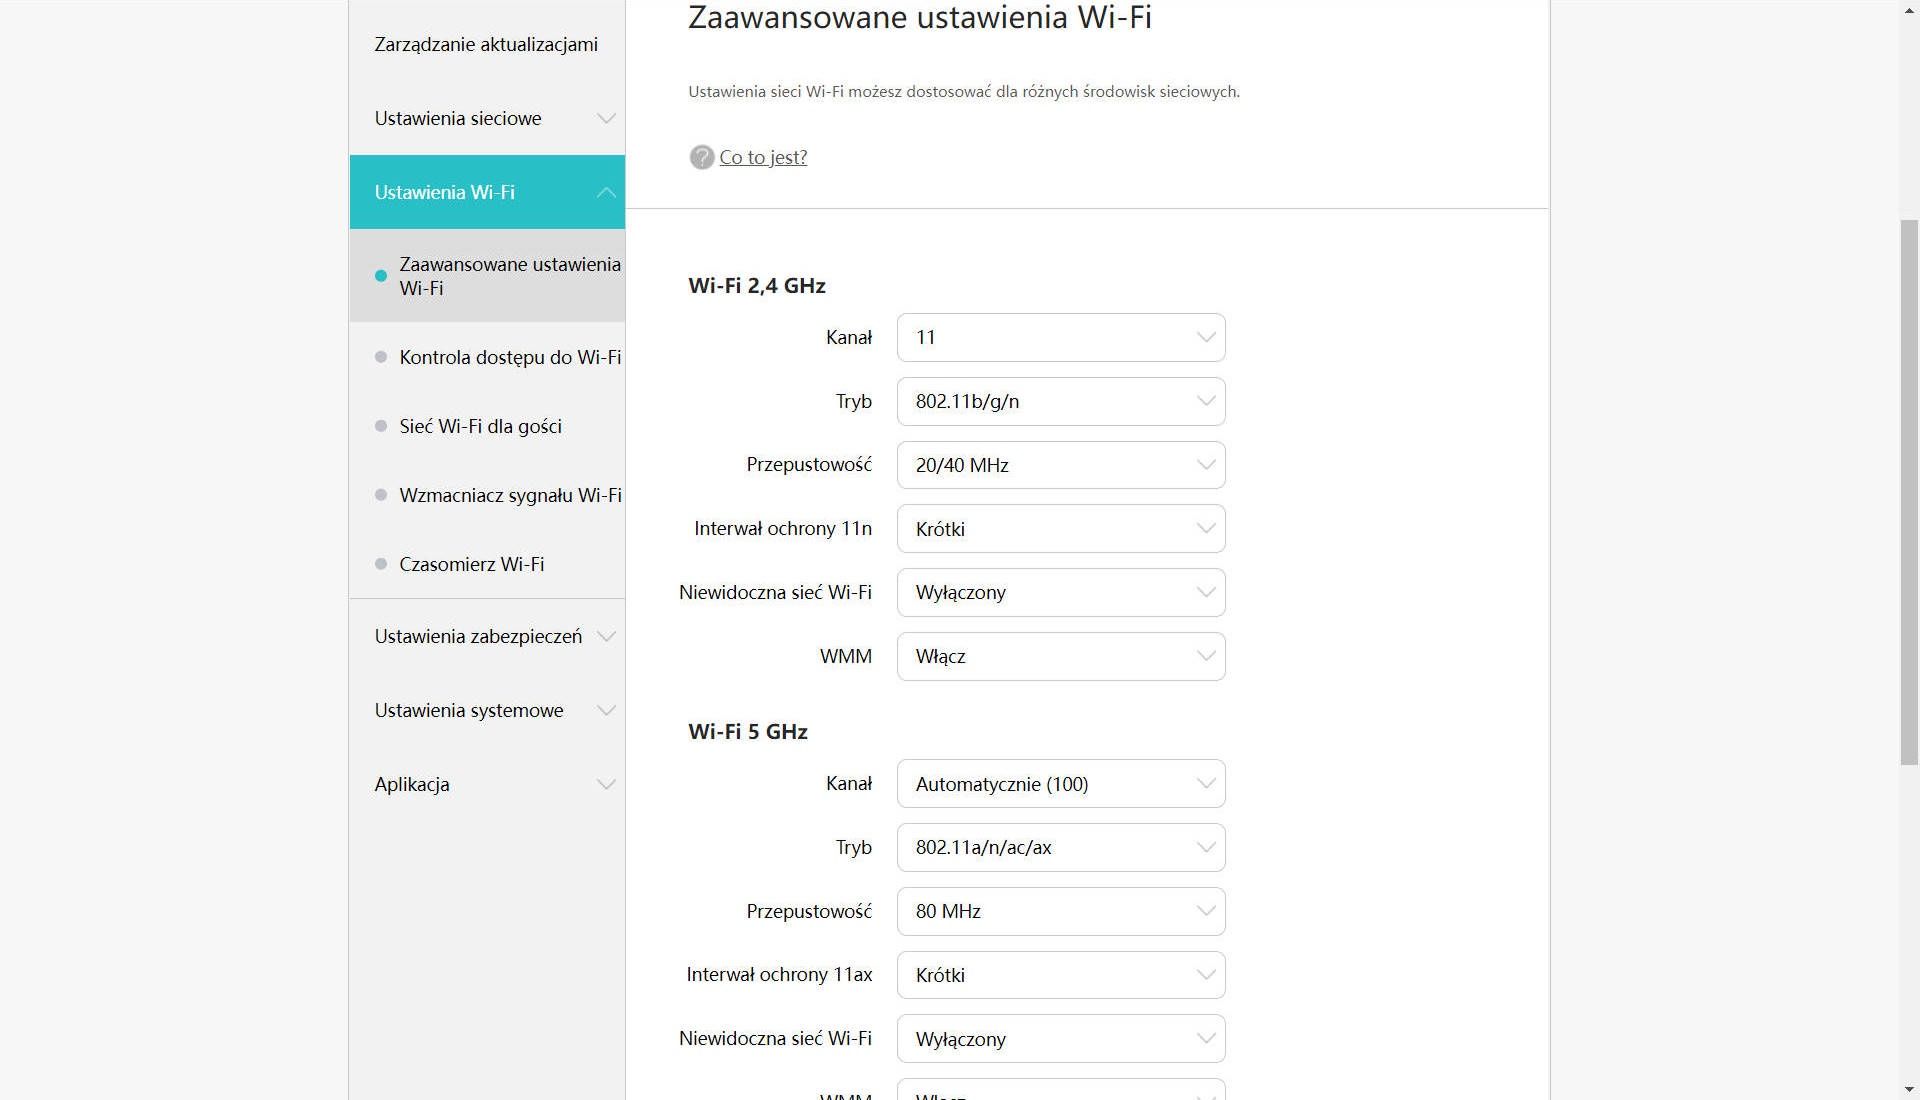Expand the Aplikacja menu
Screen dimensions: 1920x1100
pyautogui.click(x=486, y=784)
